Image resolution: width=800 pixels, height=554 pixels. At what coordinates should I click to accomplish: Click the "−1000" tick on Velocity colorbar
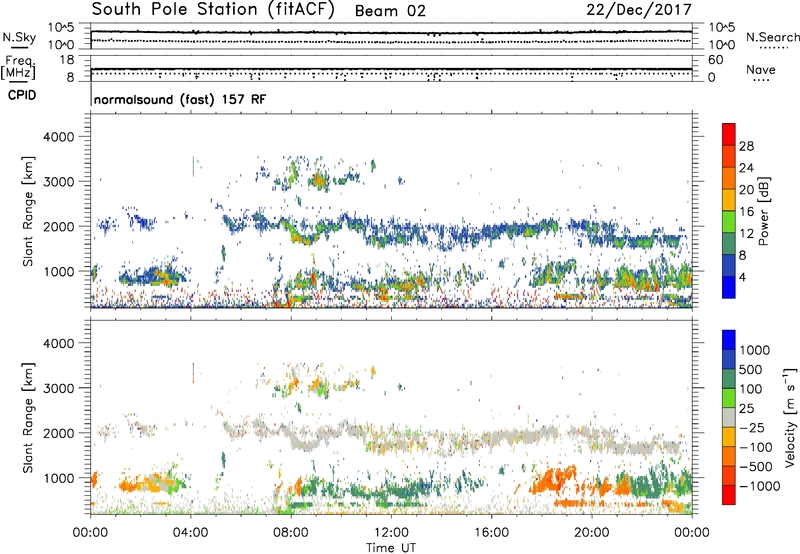(x=760, y=486)
